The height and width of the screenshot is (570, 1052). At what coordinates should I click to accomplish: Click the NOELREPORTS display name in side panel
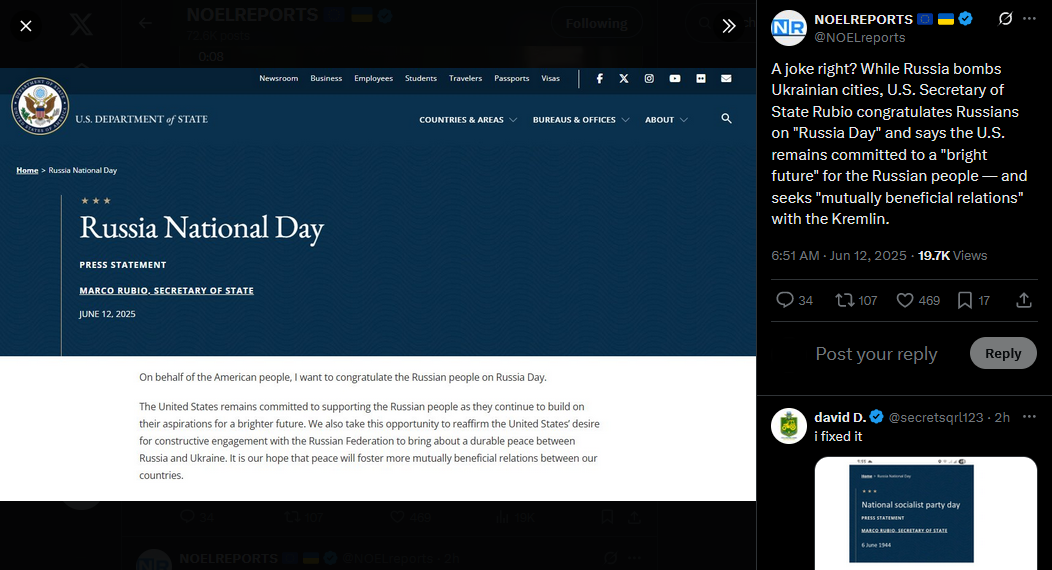pyautogui.click(x=863, y=19)
